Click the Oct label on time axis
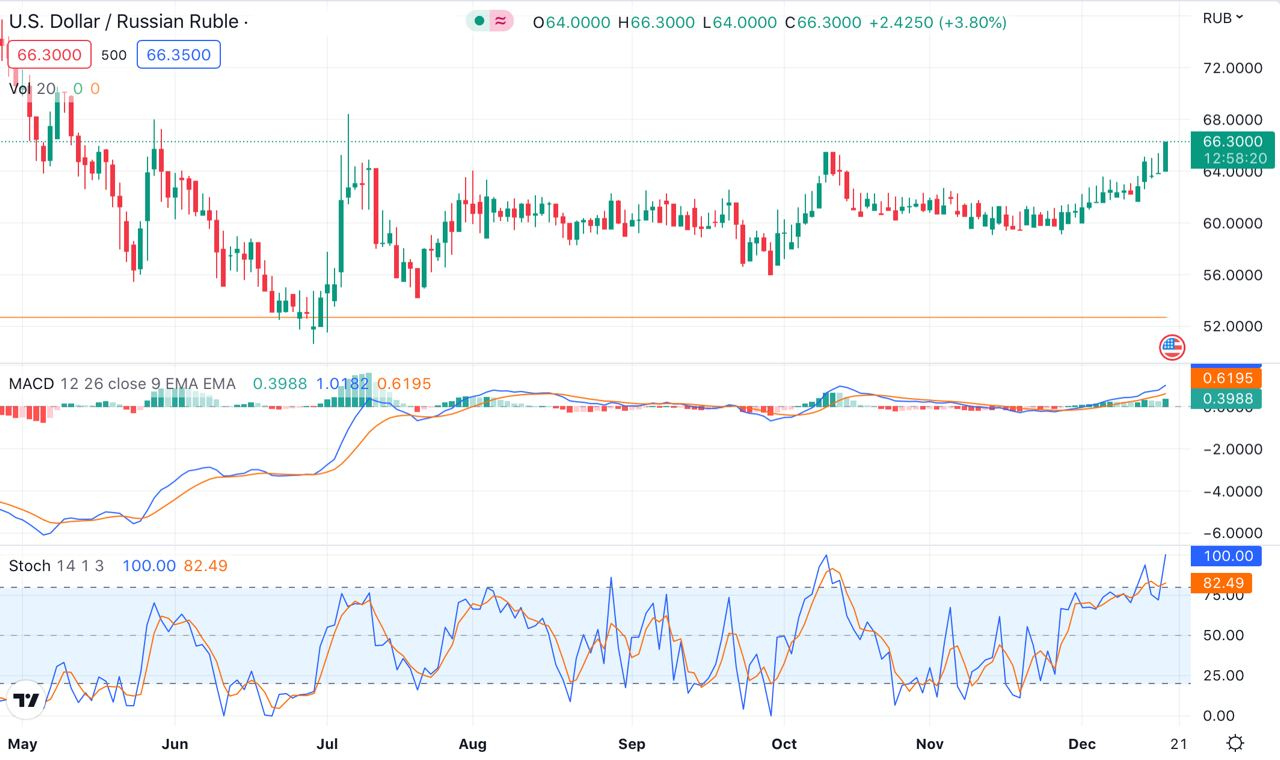This screenshot has height=760, width=1280. pyautogui.click(x=785, y=744)
